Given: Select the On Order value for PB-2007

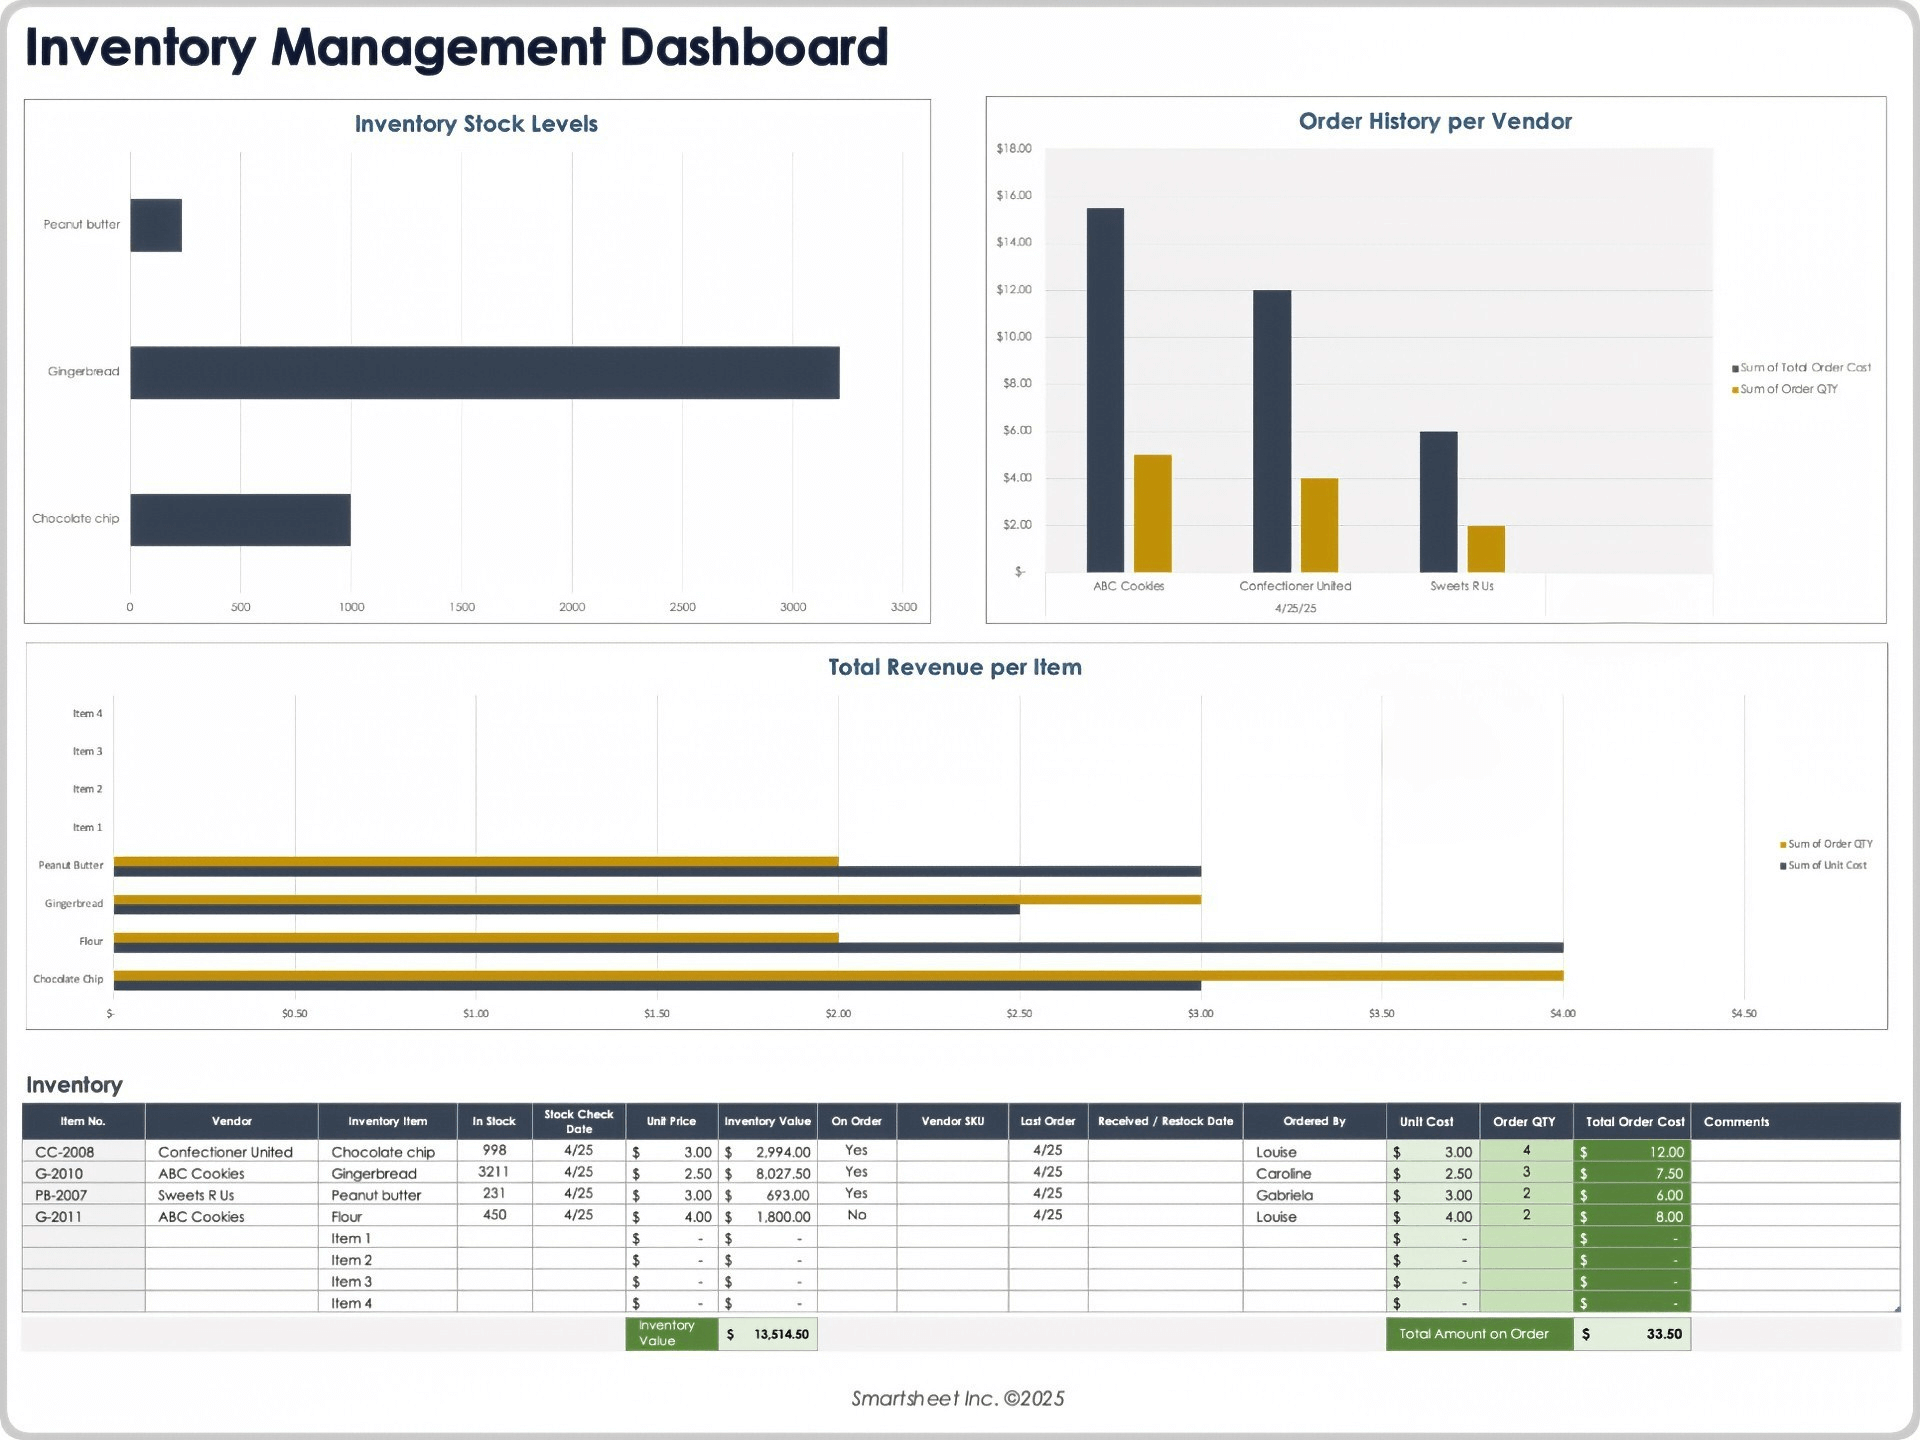Looking at the screenshot, I should pyautogui.click(x=856, y=1194).
